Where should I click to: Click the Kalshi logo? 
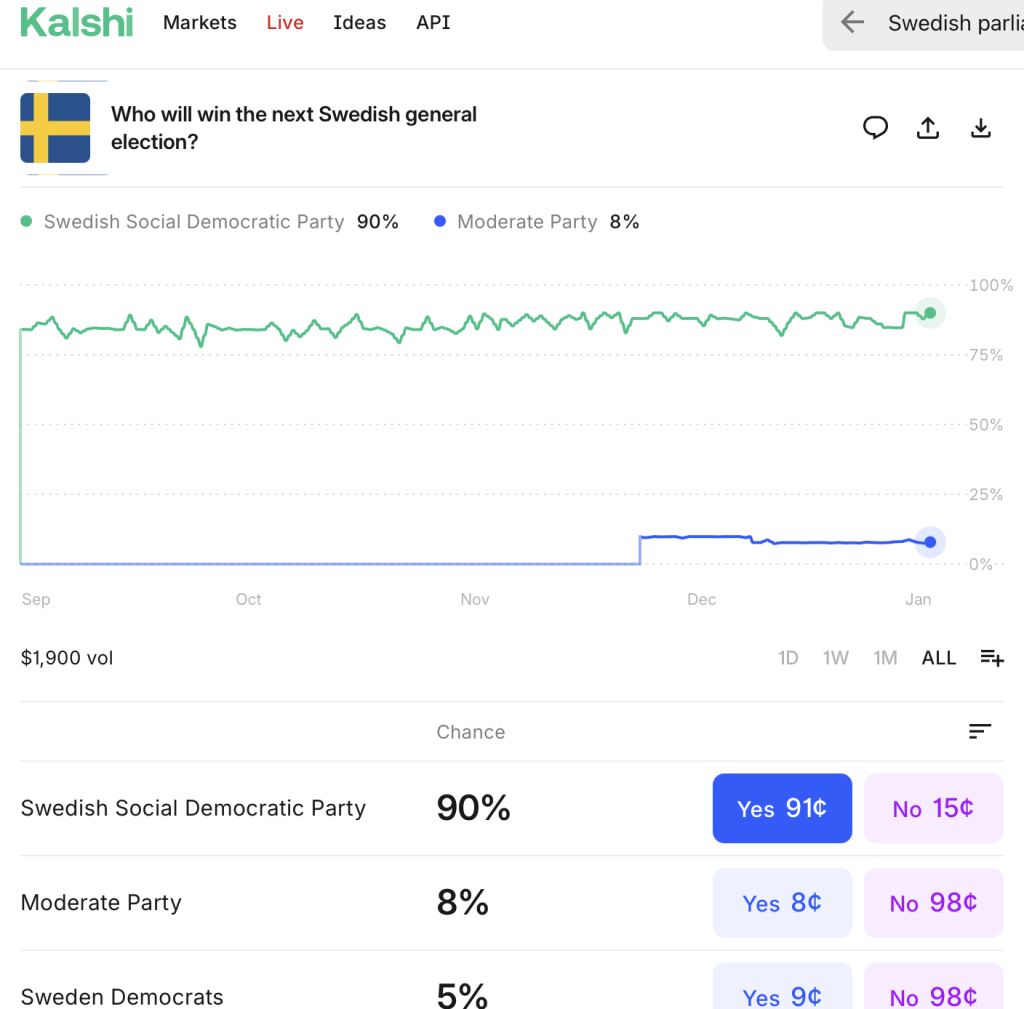coord(76,22)
